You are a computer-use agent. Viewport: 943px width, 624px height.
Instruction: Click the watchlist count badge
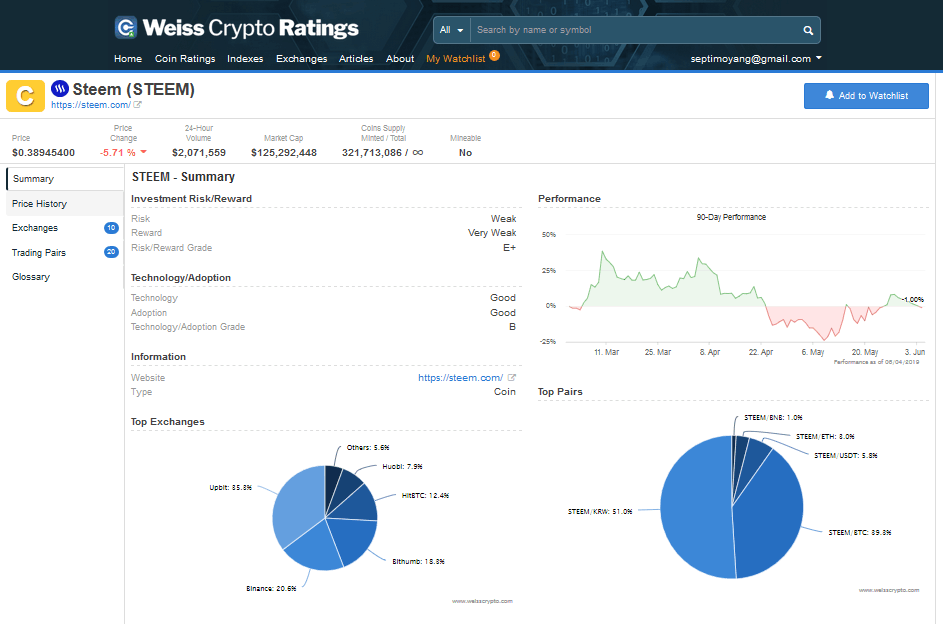[494, 55]
